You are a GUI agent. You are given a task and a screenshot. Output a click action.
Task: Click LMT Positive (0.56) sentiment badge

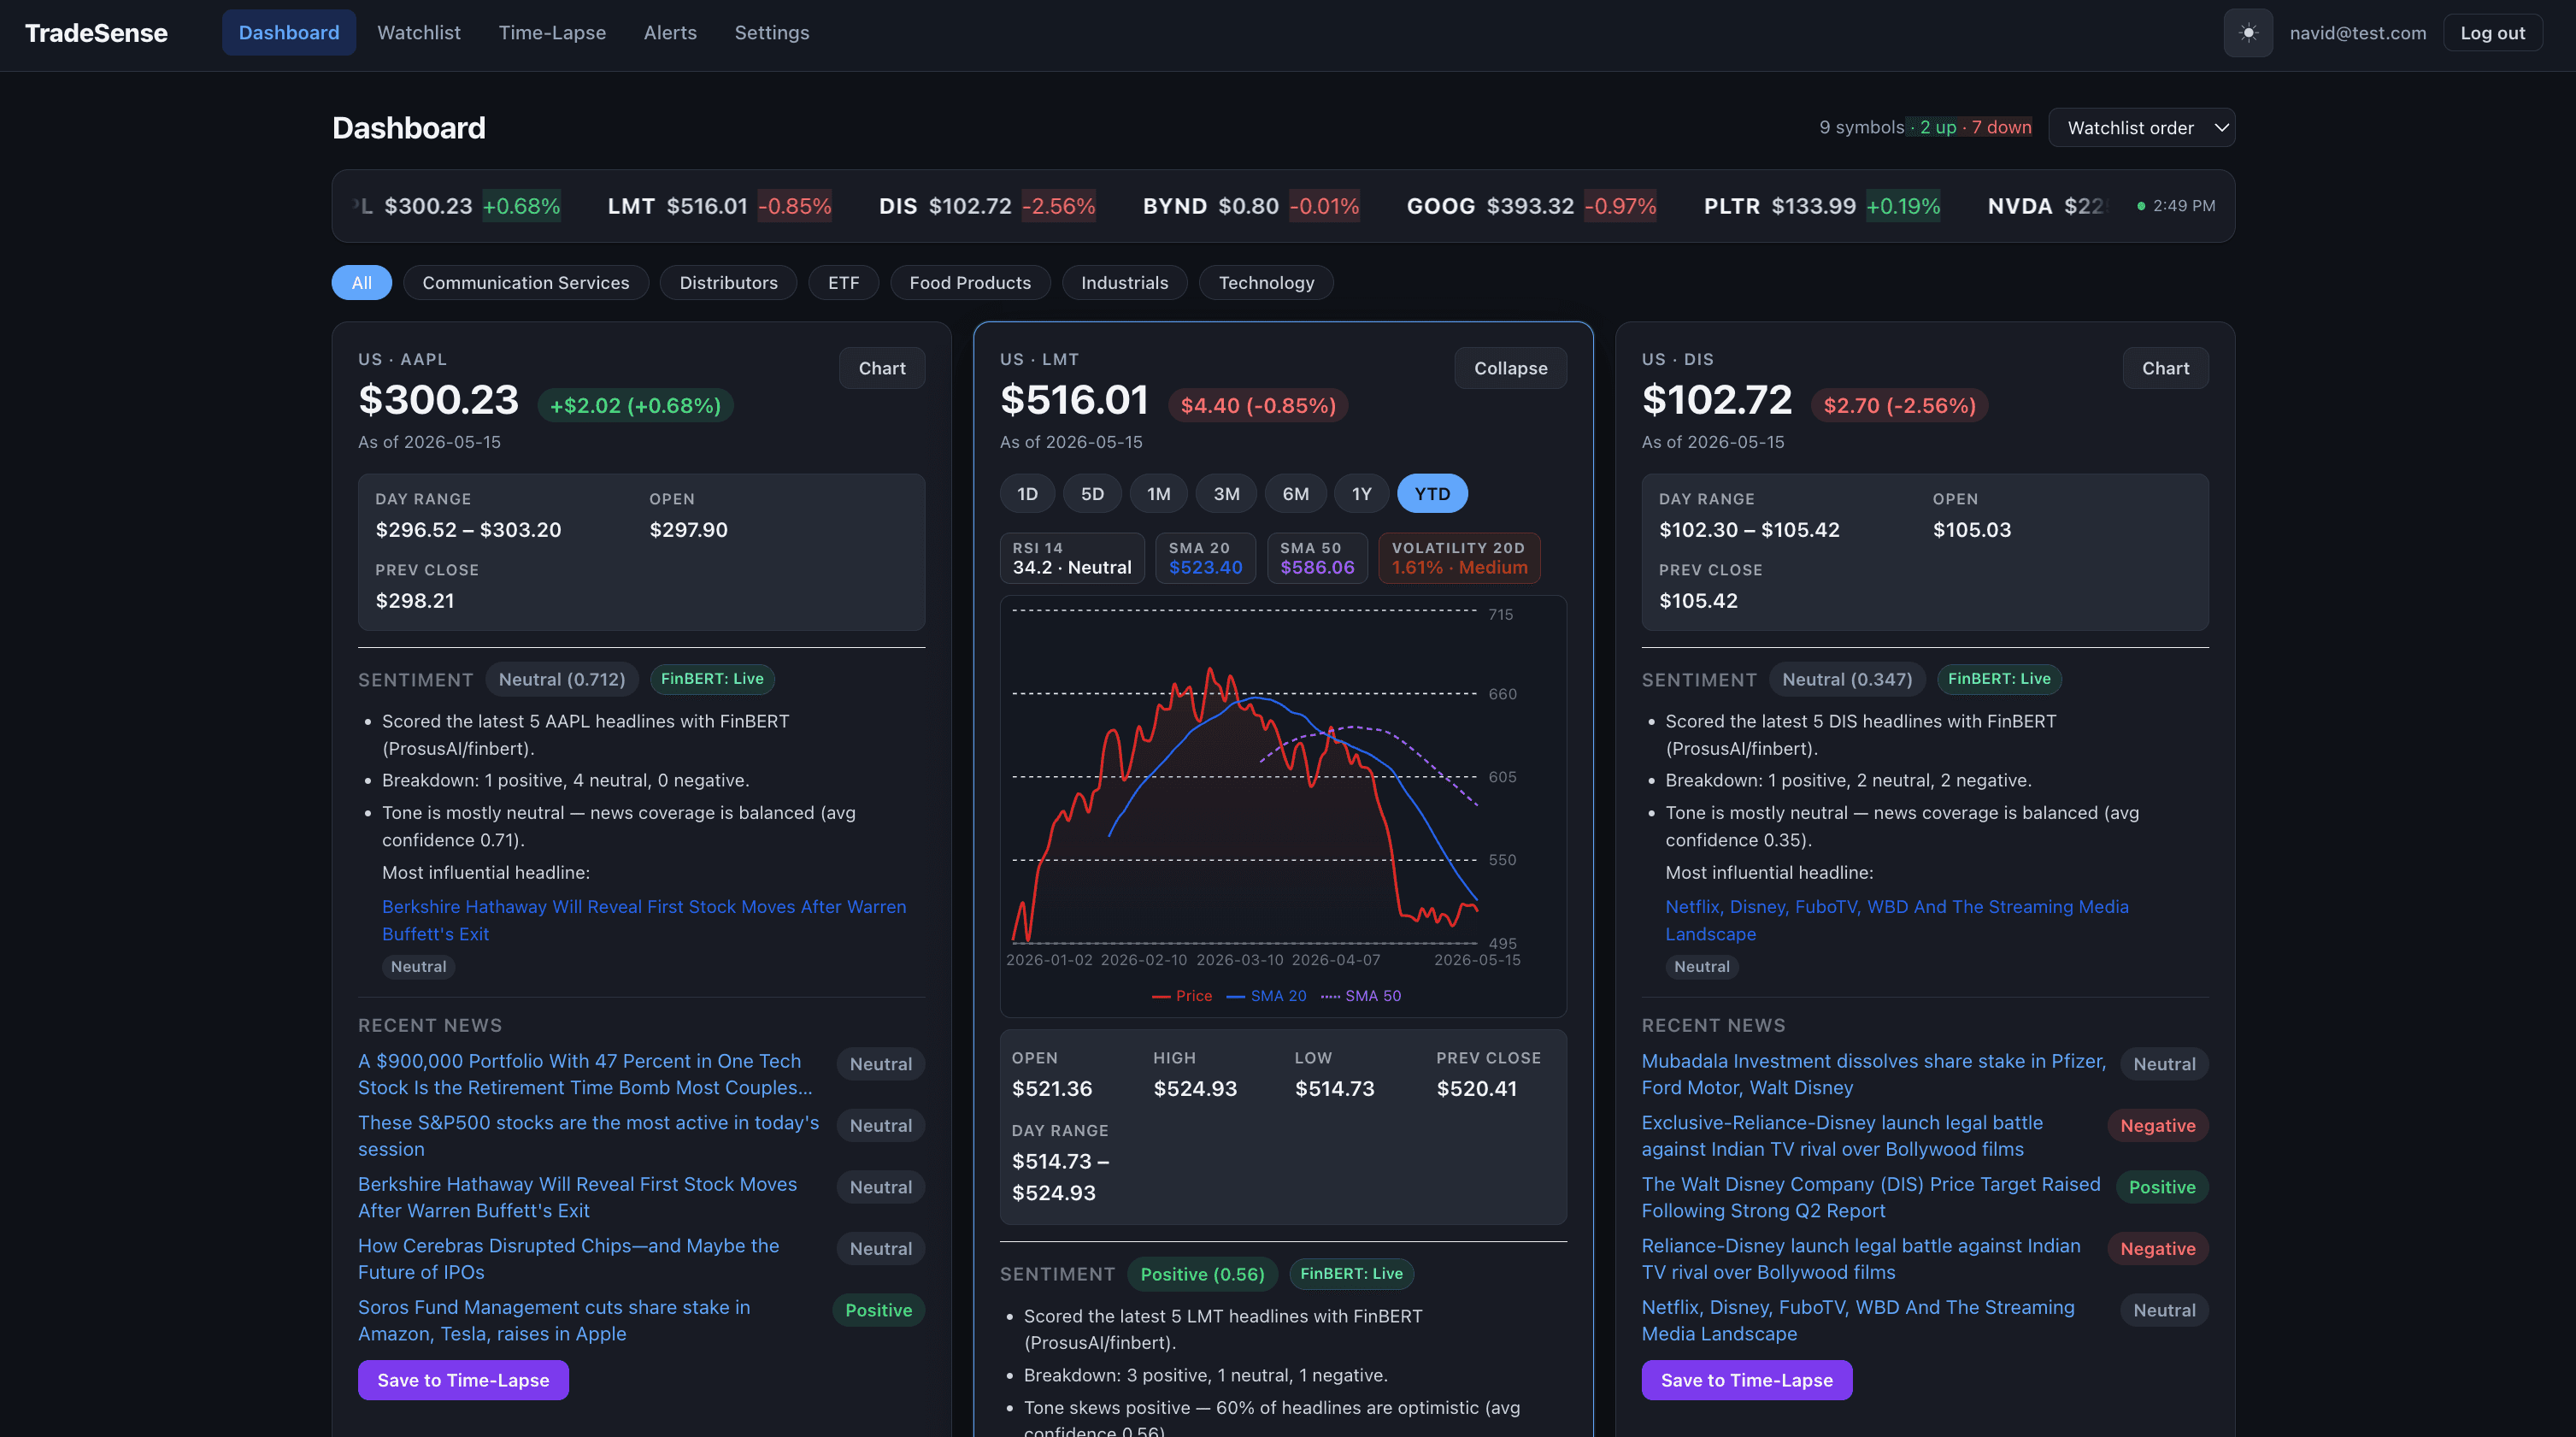tap(1202, 1274)
